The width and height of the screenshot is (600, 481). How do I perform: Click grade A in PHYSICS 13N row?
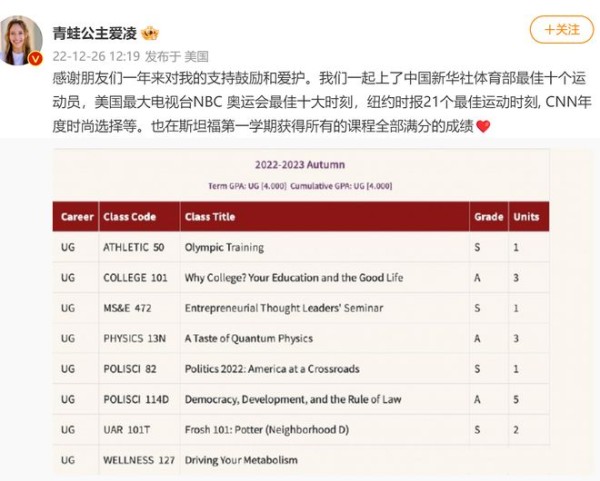[x=477, y=339]
